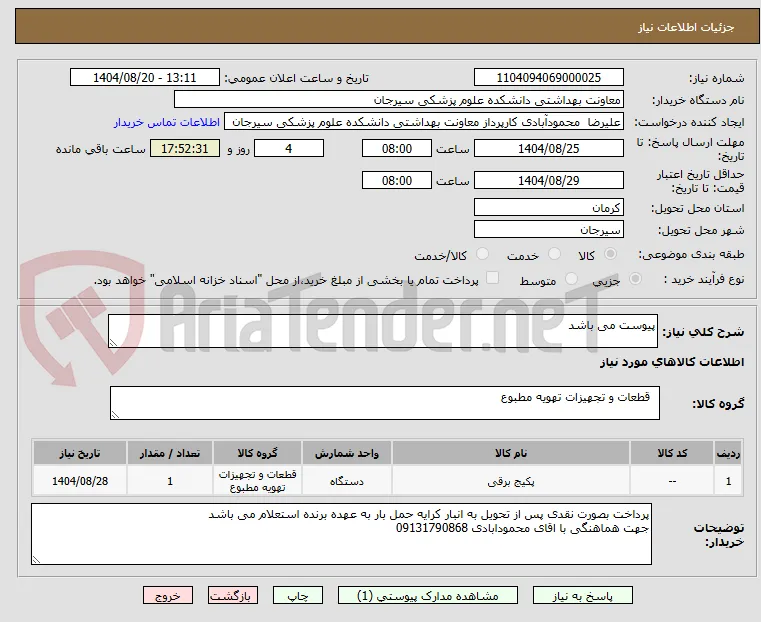The width and height of the screenshot is (761, 622).
Task: Click the دستگاه unit cell
Action: click(347, 481)
